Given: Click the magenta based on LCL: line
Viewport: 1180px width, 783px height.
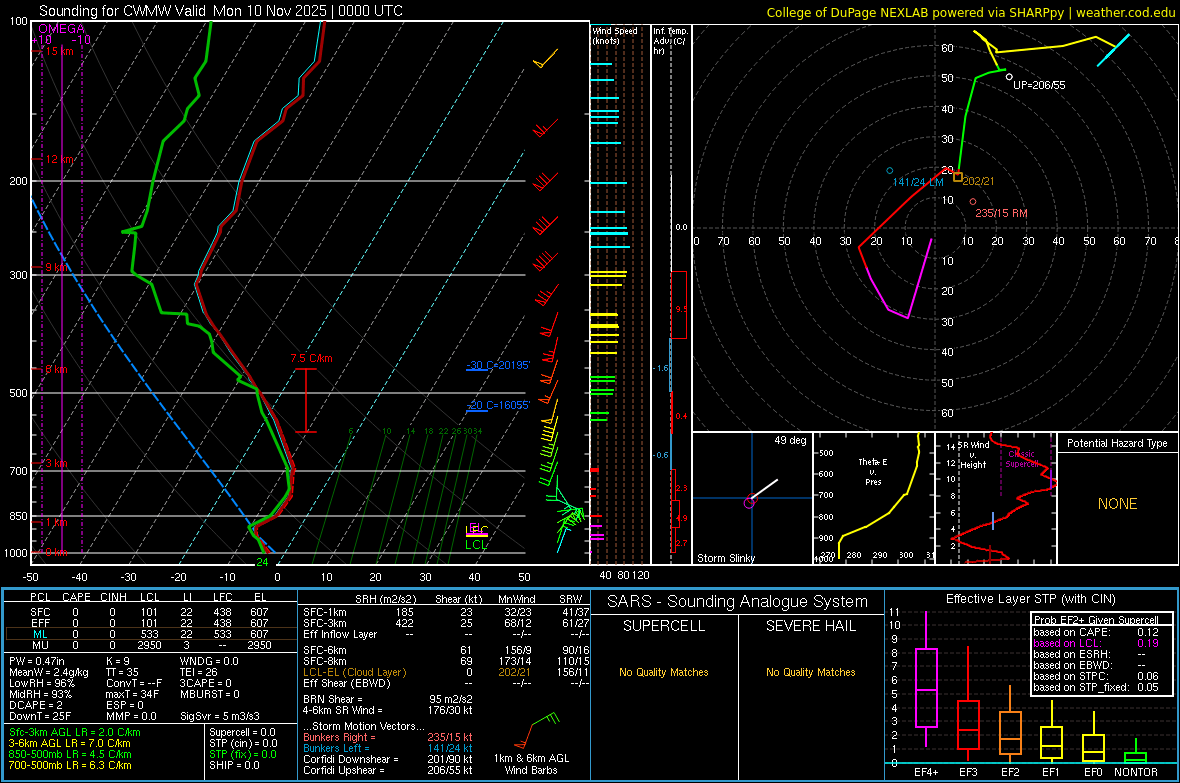Looking at the screenshot, I should (x=1096, y=643).
